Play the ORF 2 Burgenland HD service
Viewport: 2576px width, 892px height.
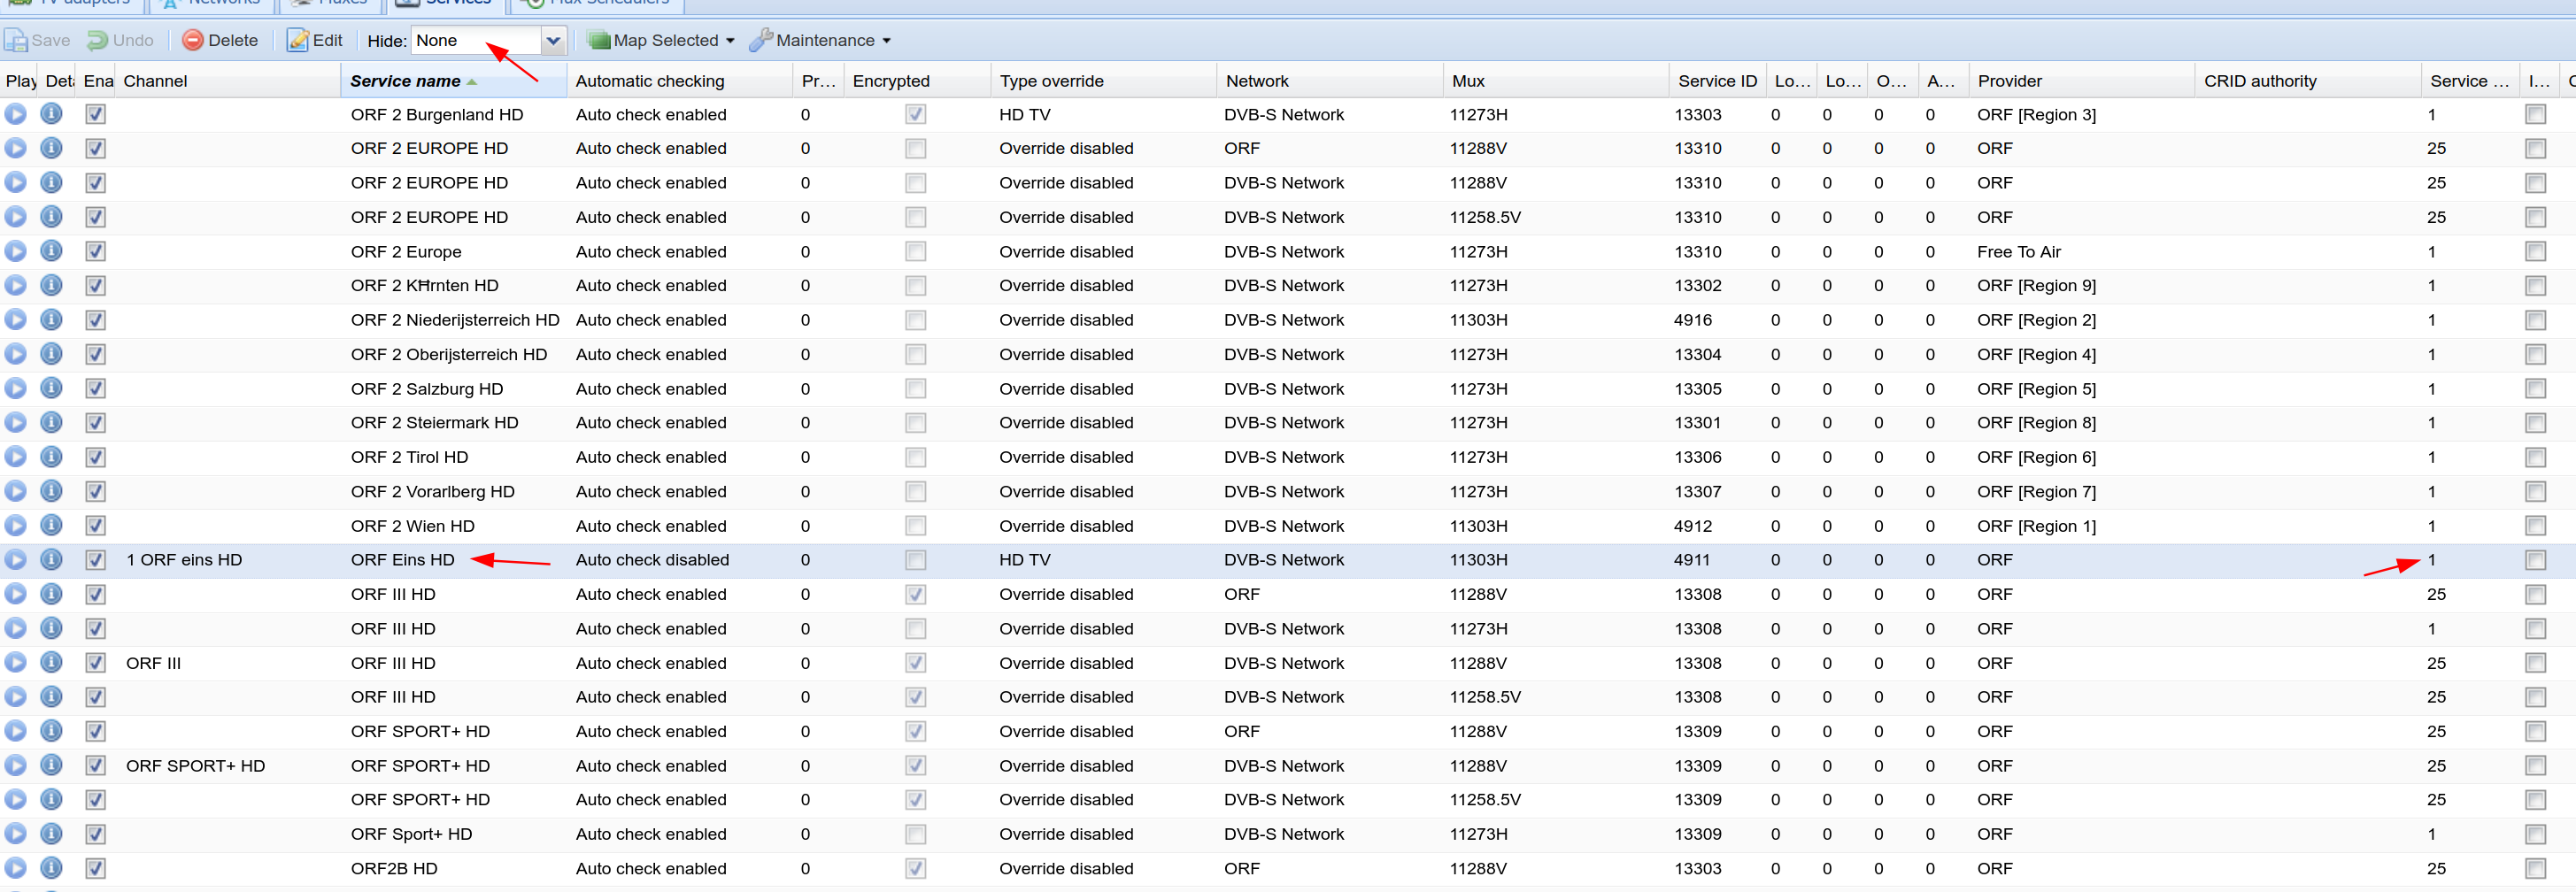click(15, 114)
